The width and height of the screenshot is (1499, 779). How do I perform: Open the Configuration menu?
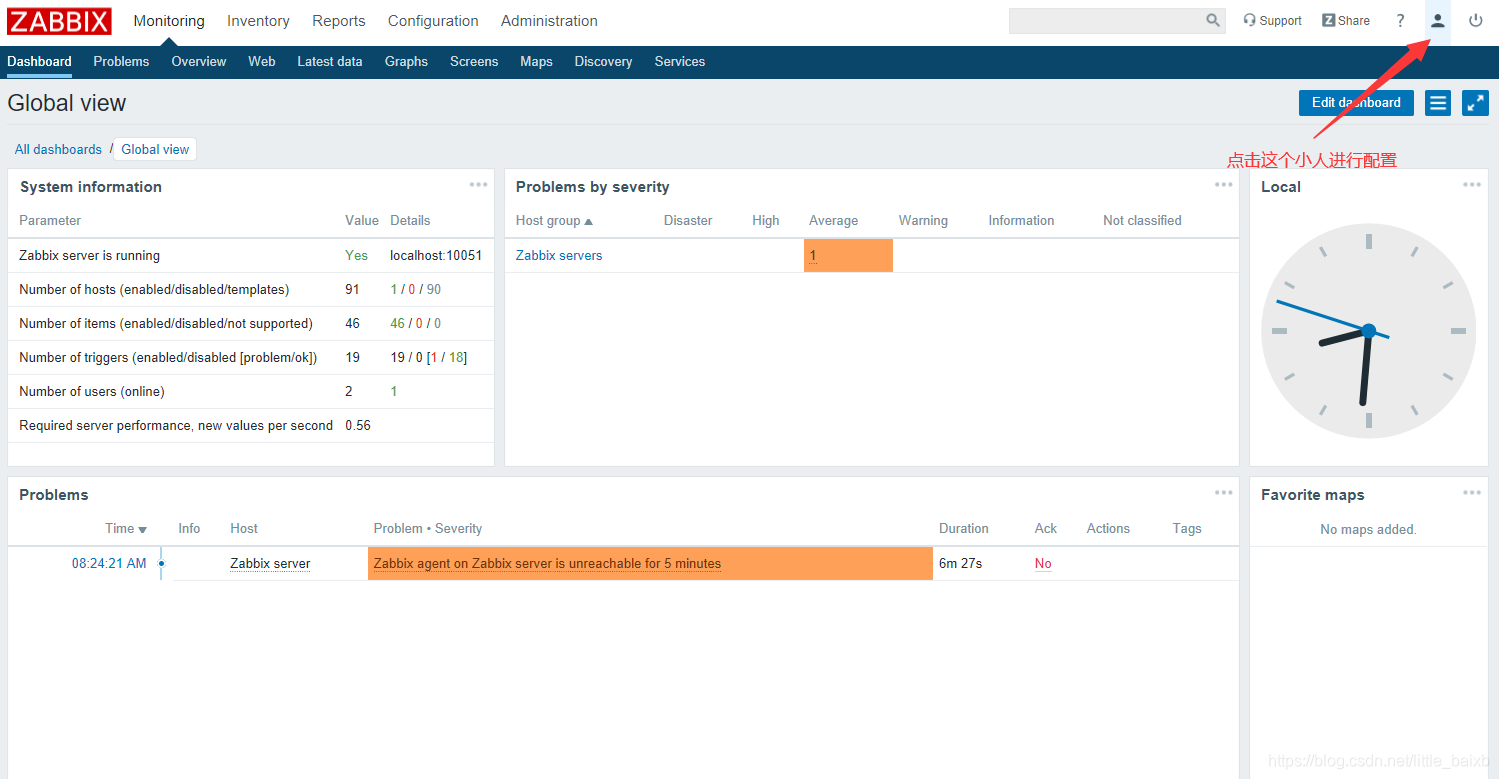433,21
